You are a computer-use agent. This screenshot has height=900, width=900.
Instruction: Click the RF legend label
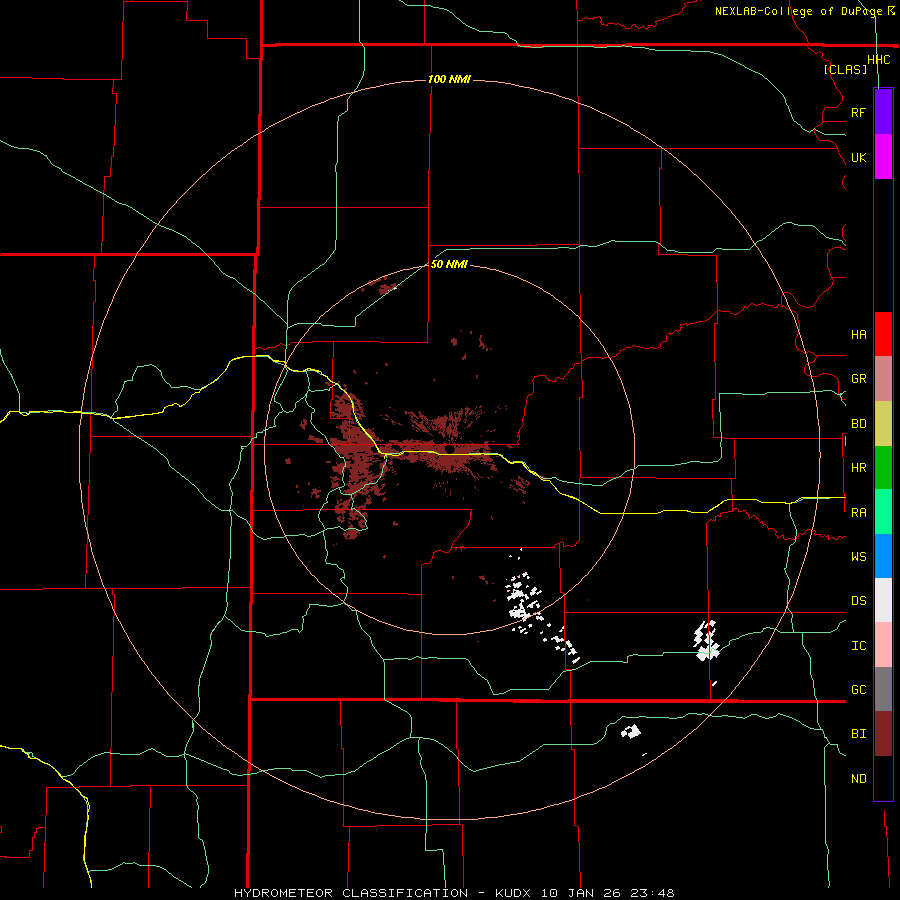tap(858, 112)
